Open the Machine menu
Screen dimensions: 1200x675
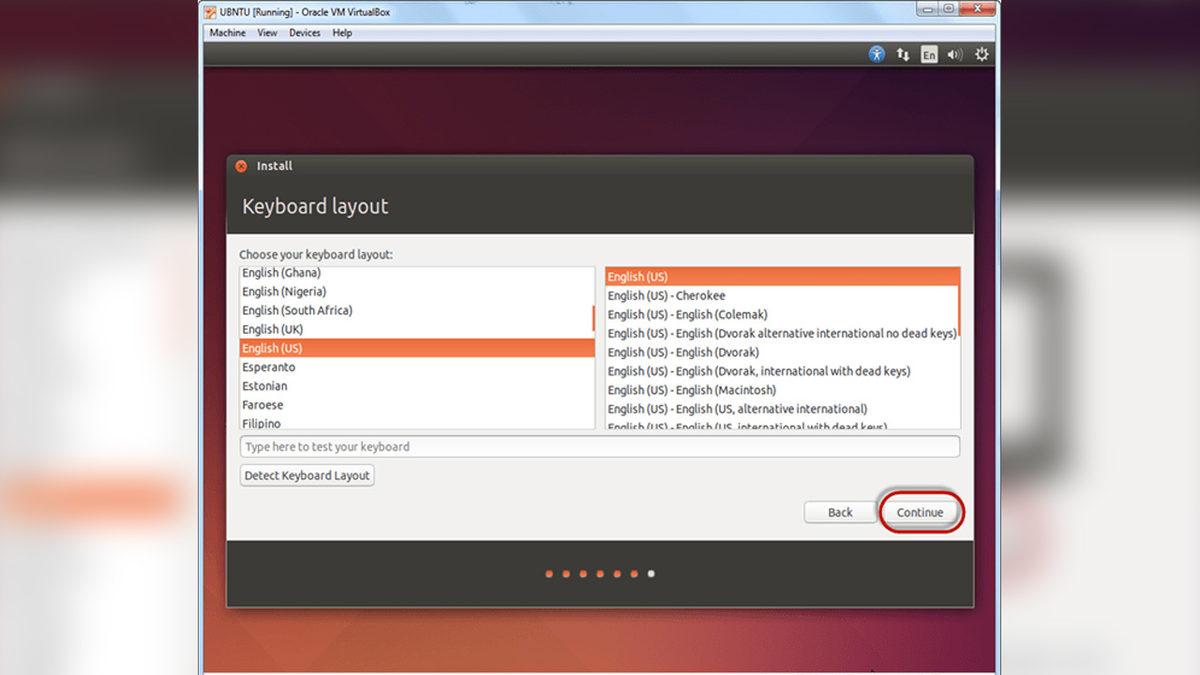coord(227,32)
